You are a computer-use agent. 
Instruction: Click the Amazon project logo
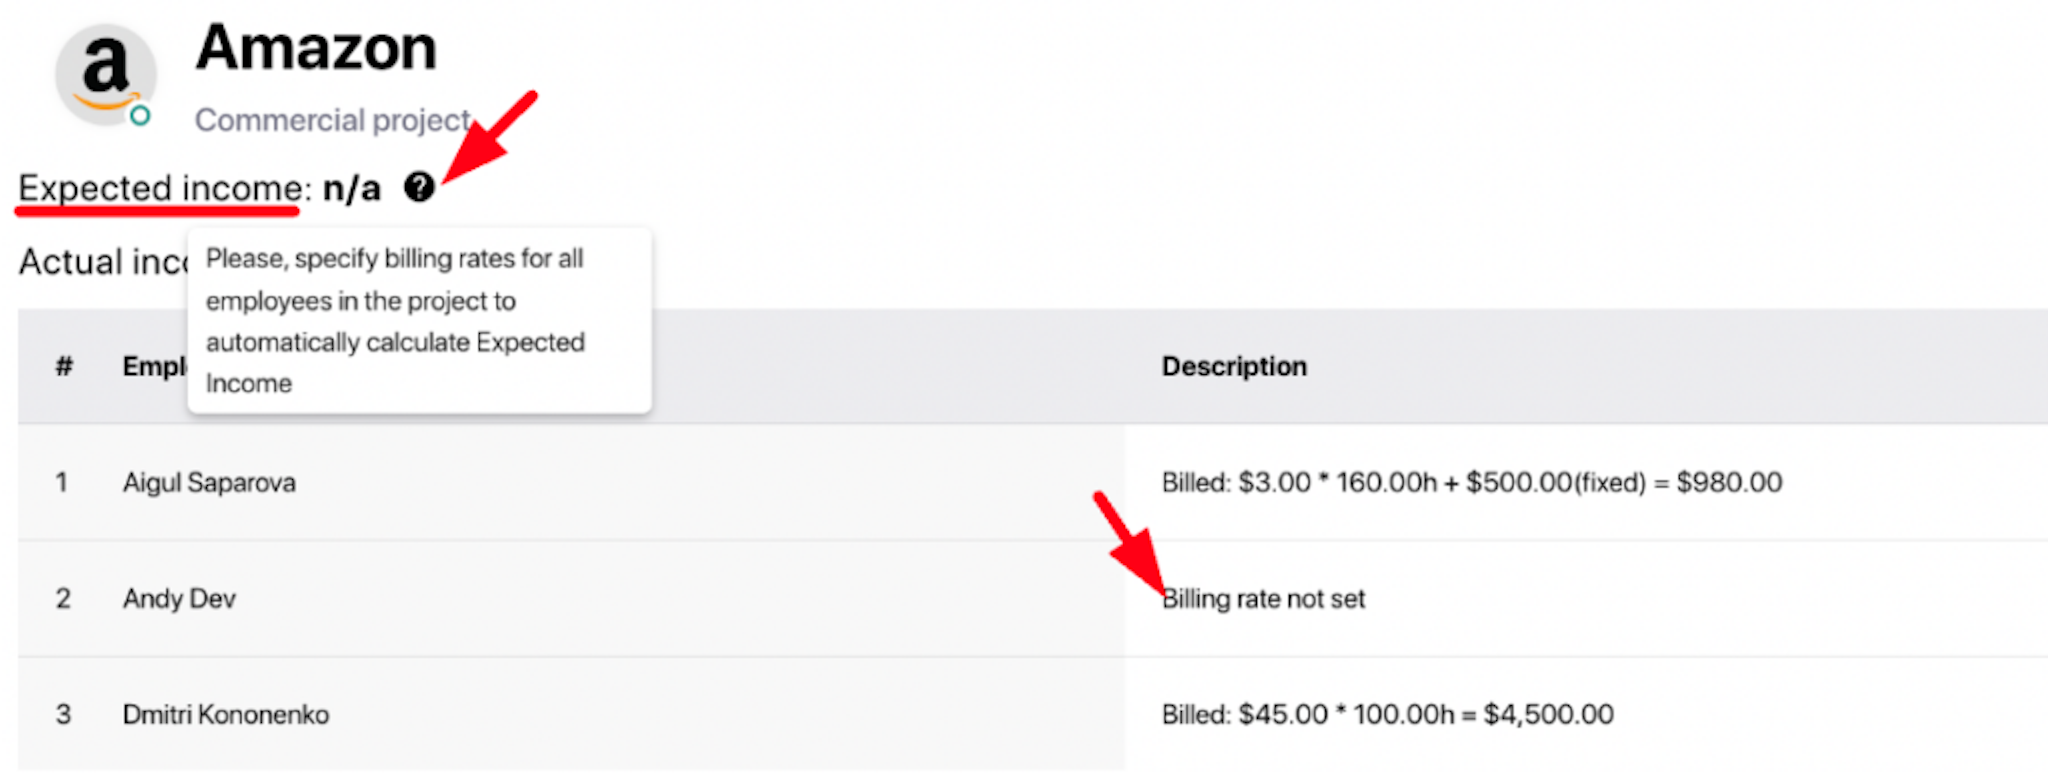tap(105, 74)
